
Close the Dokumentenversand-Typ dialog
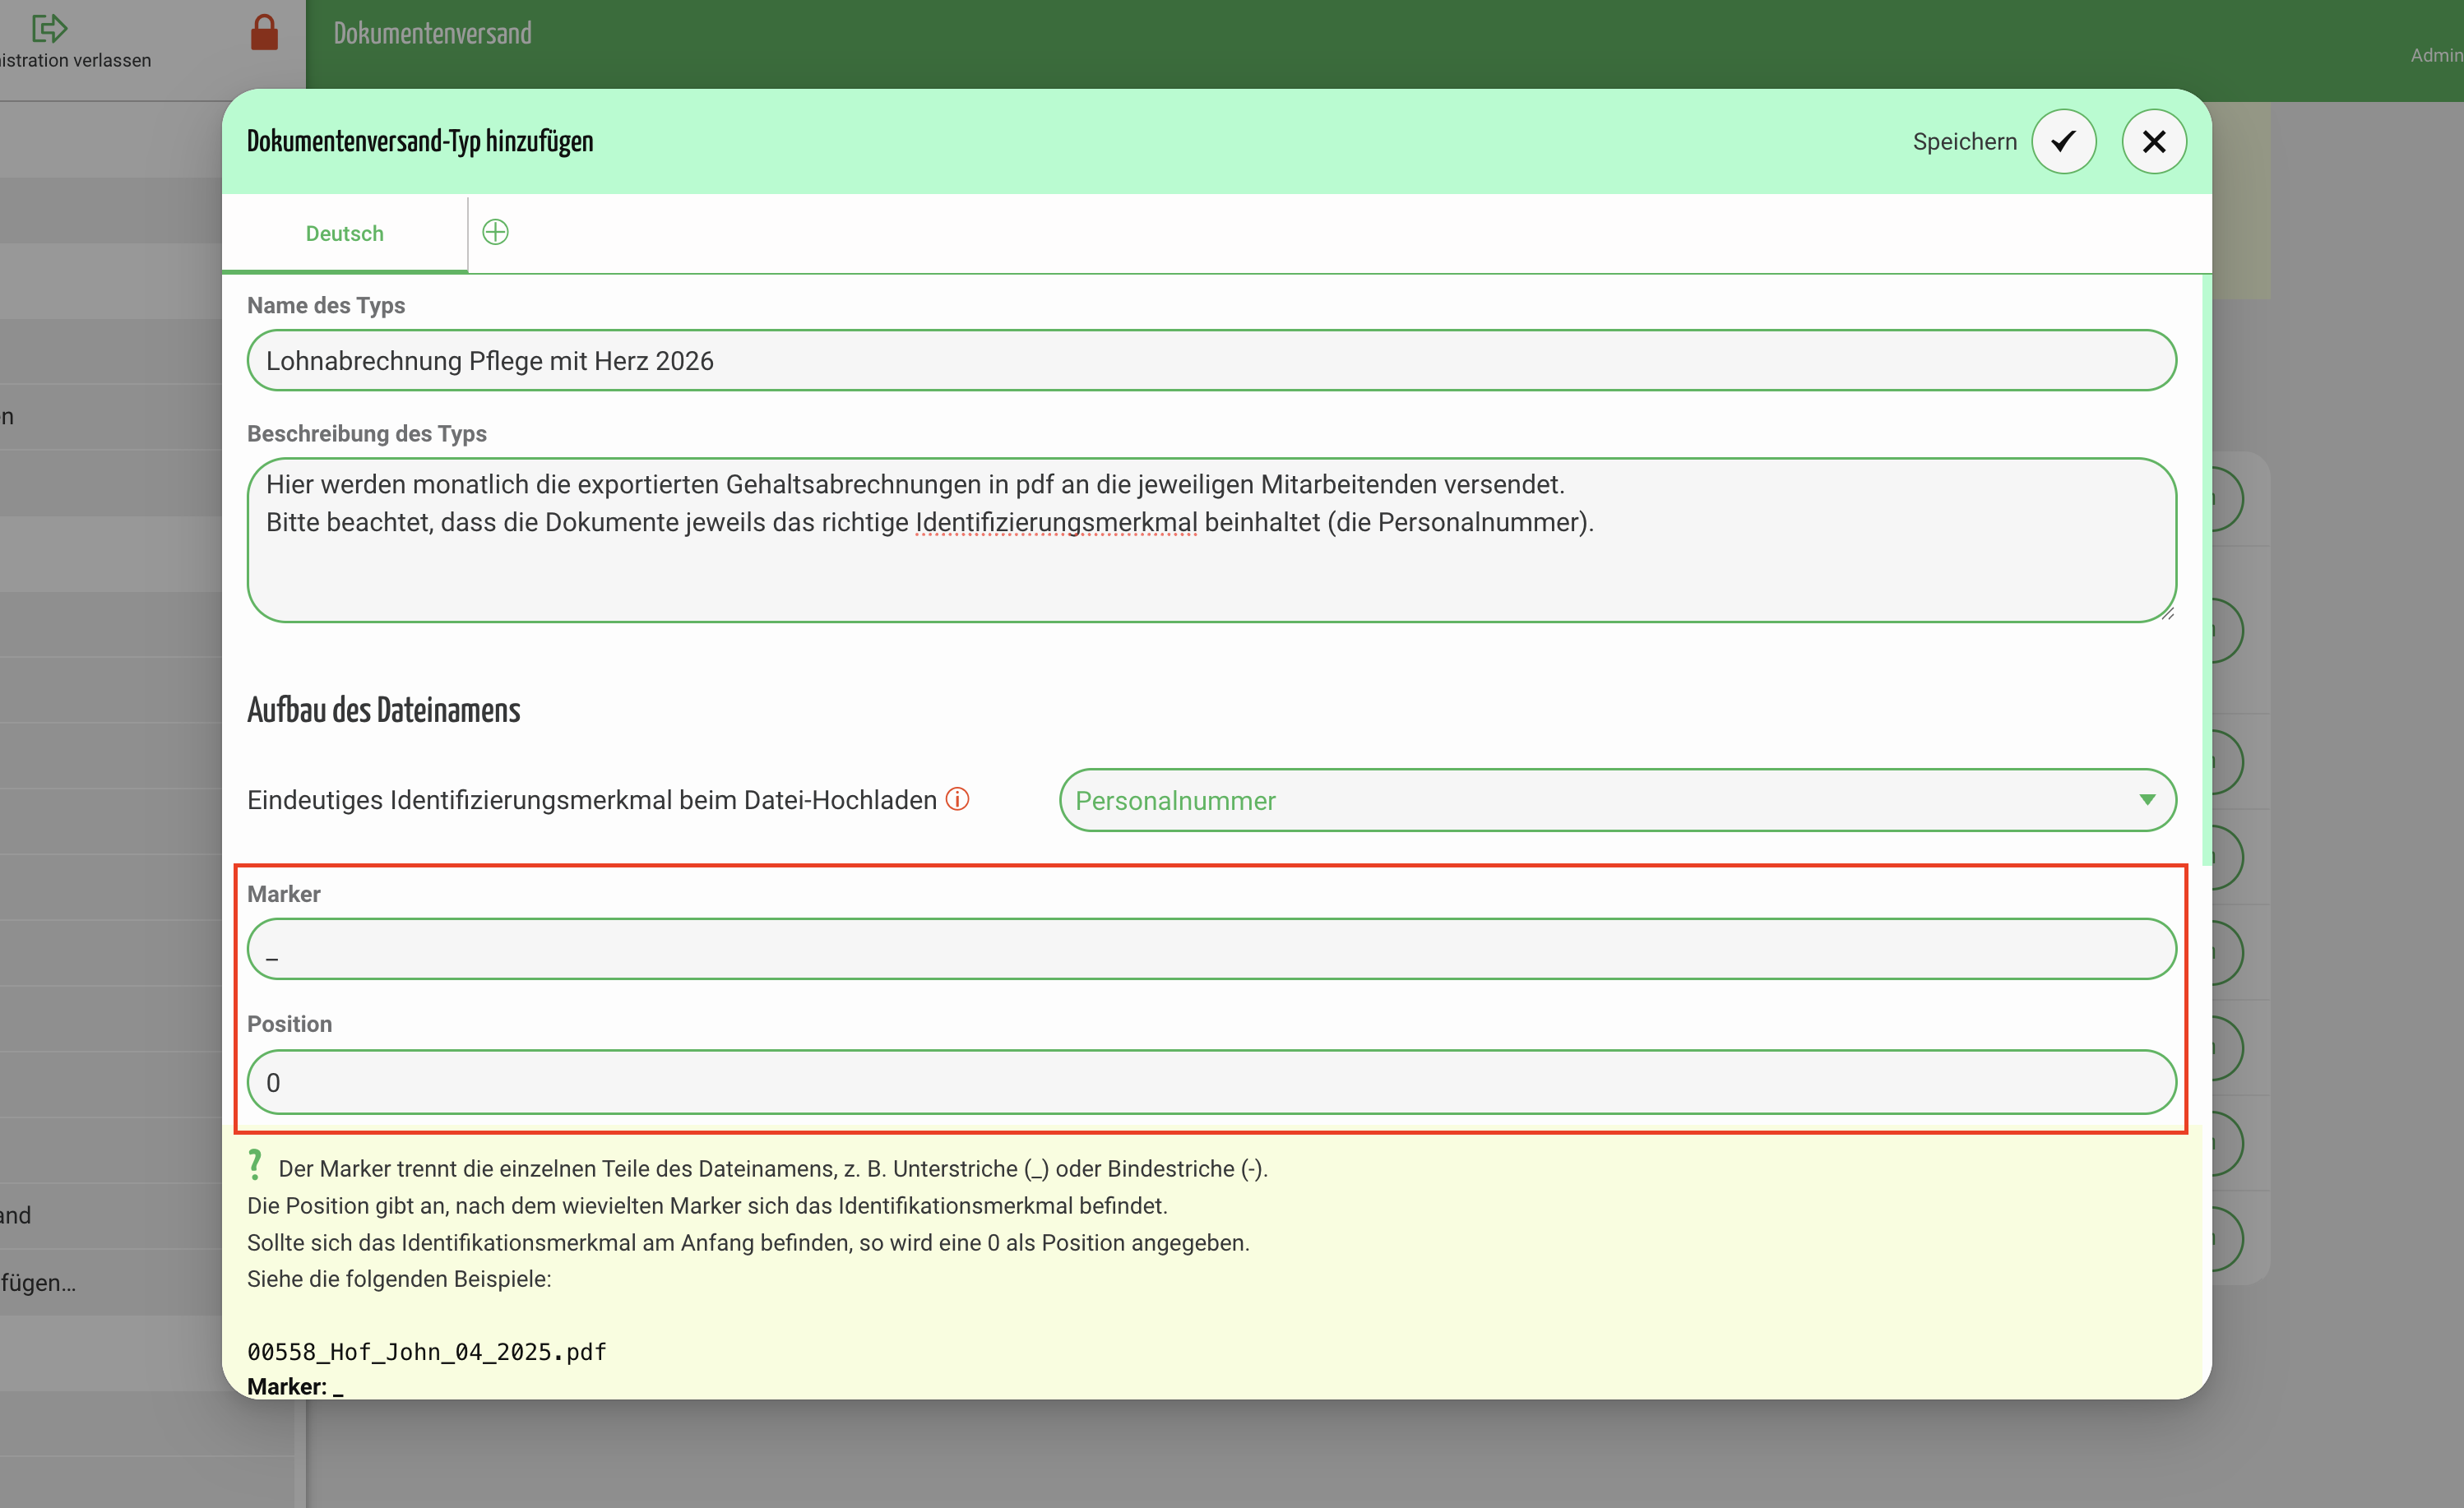pos(2153,141)
